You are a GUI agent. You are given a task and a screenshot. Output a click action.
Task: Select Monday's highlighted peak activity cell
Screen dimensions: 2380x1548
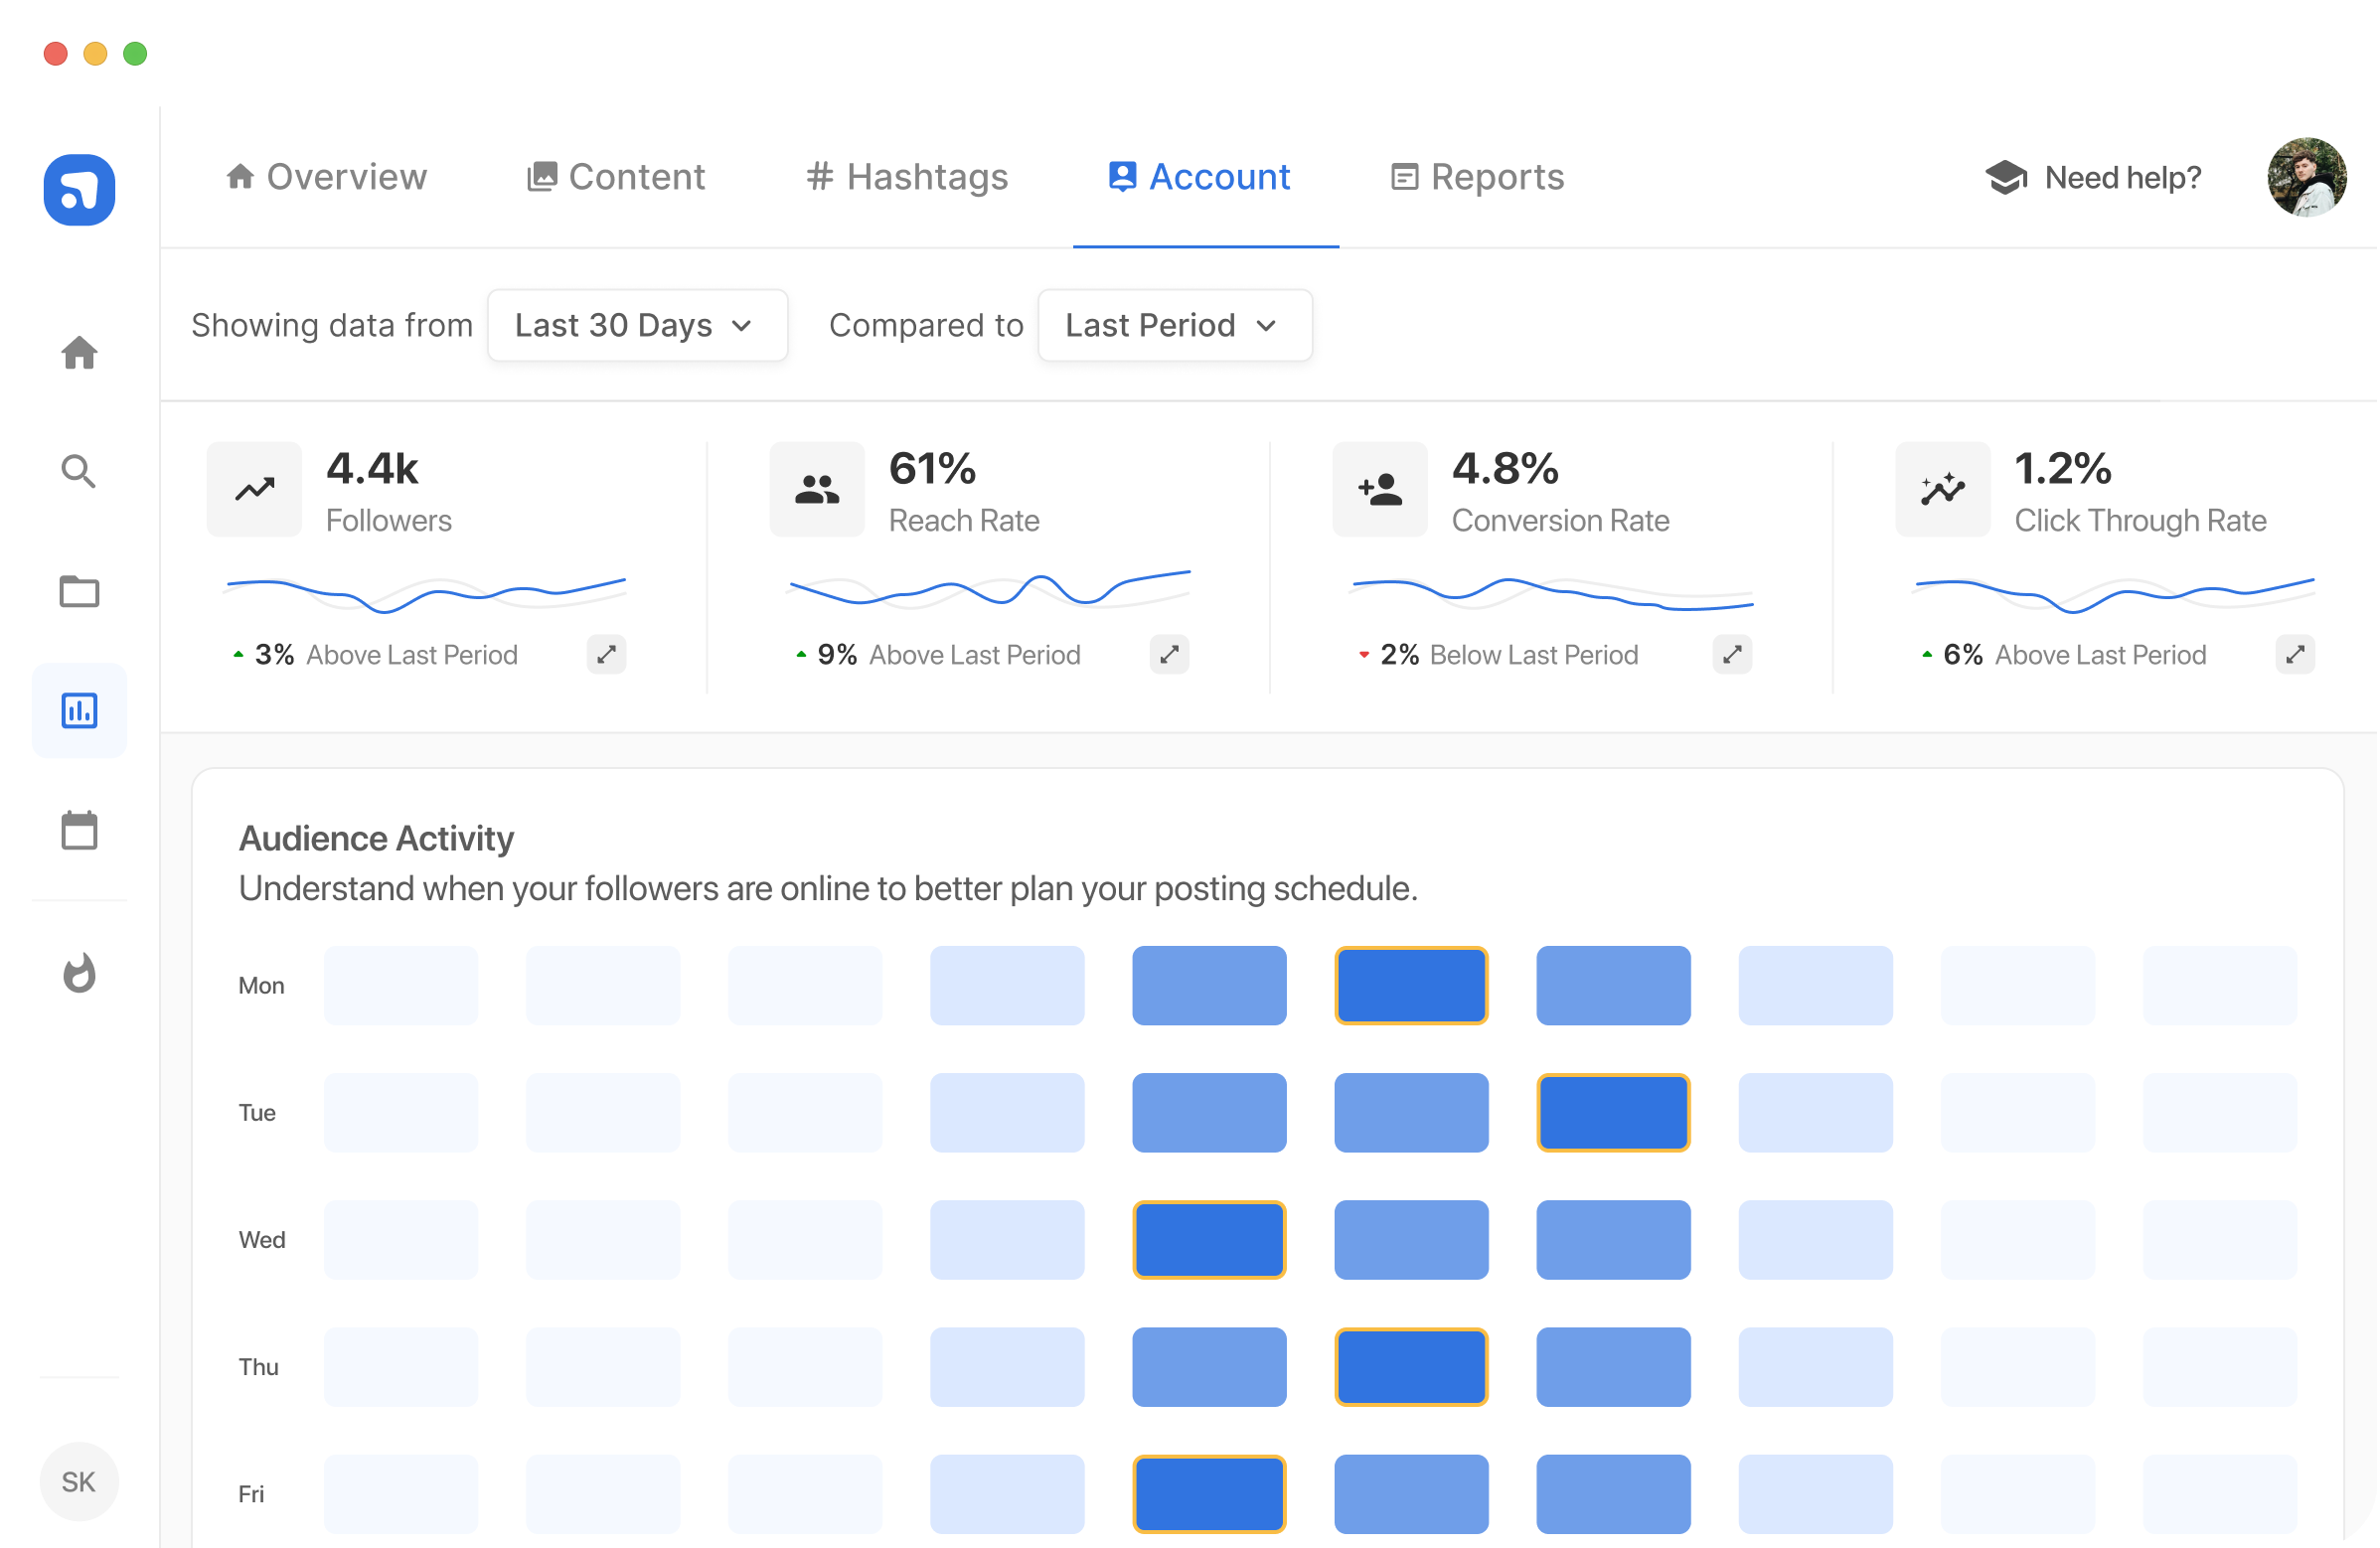[1411, 985]
